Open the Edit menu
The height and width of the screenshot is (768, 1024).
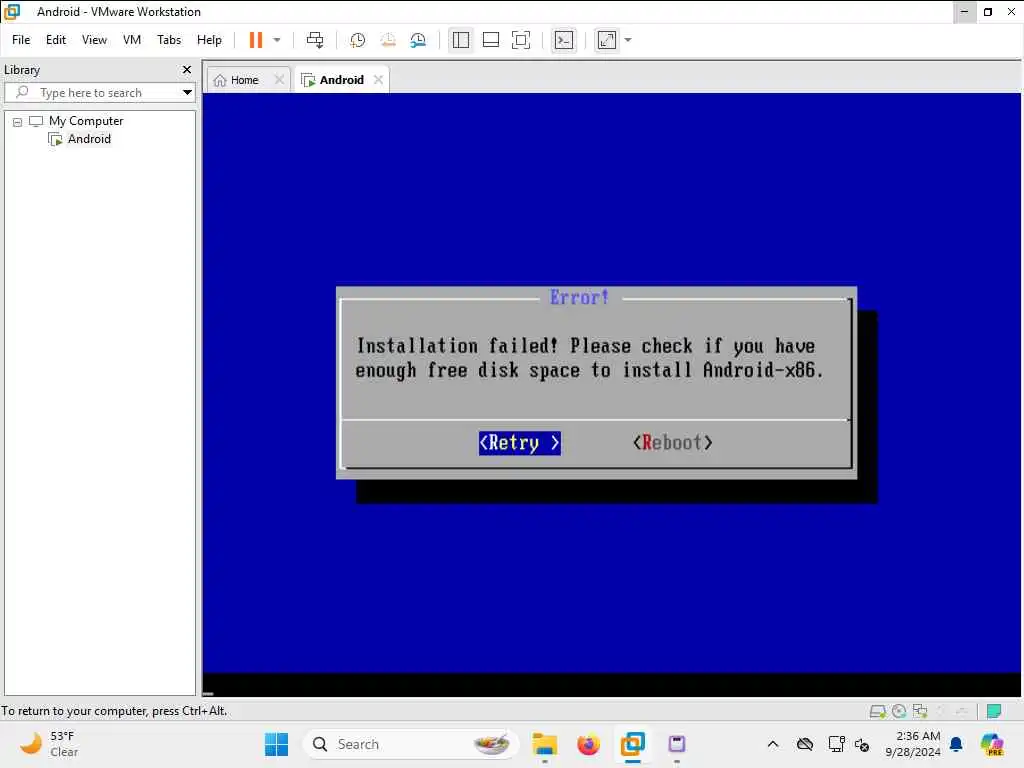point(56,40)
